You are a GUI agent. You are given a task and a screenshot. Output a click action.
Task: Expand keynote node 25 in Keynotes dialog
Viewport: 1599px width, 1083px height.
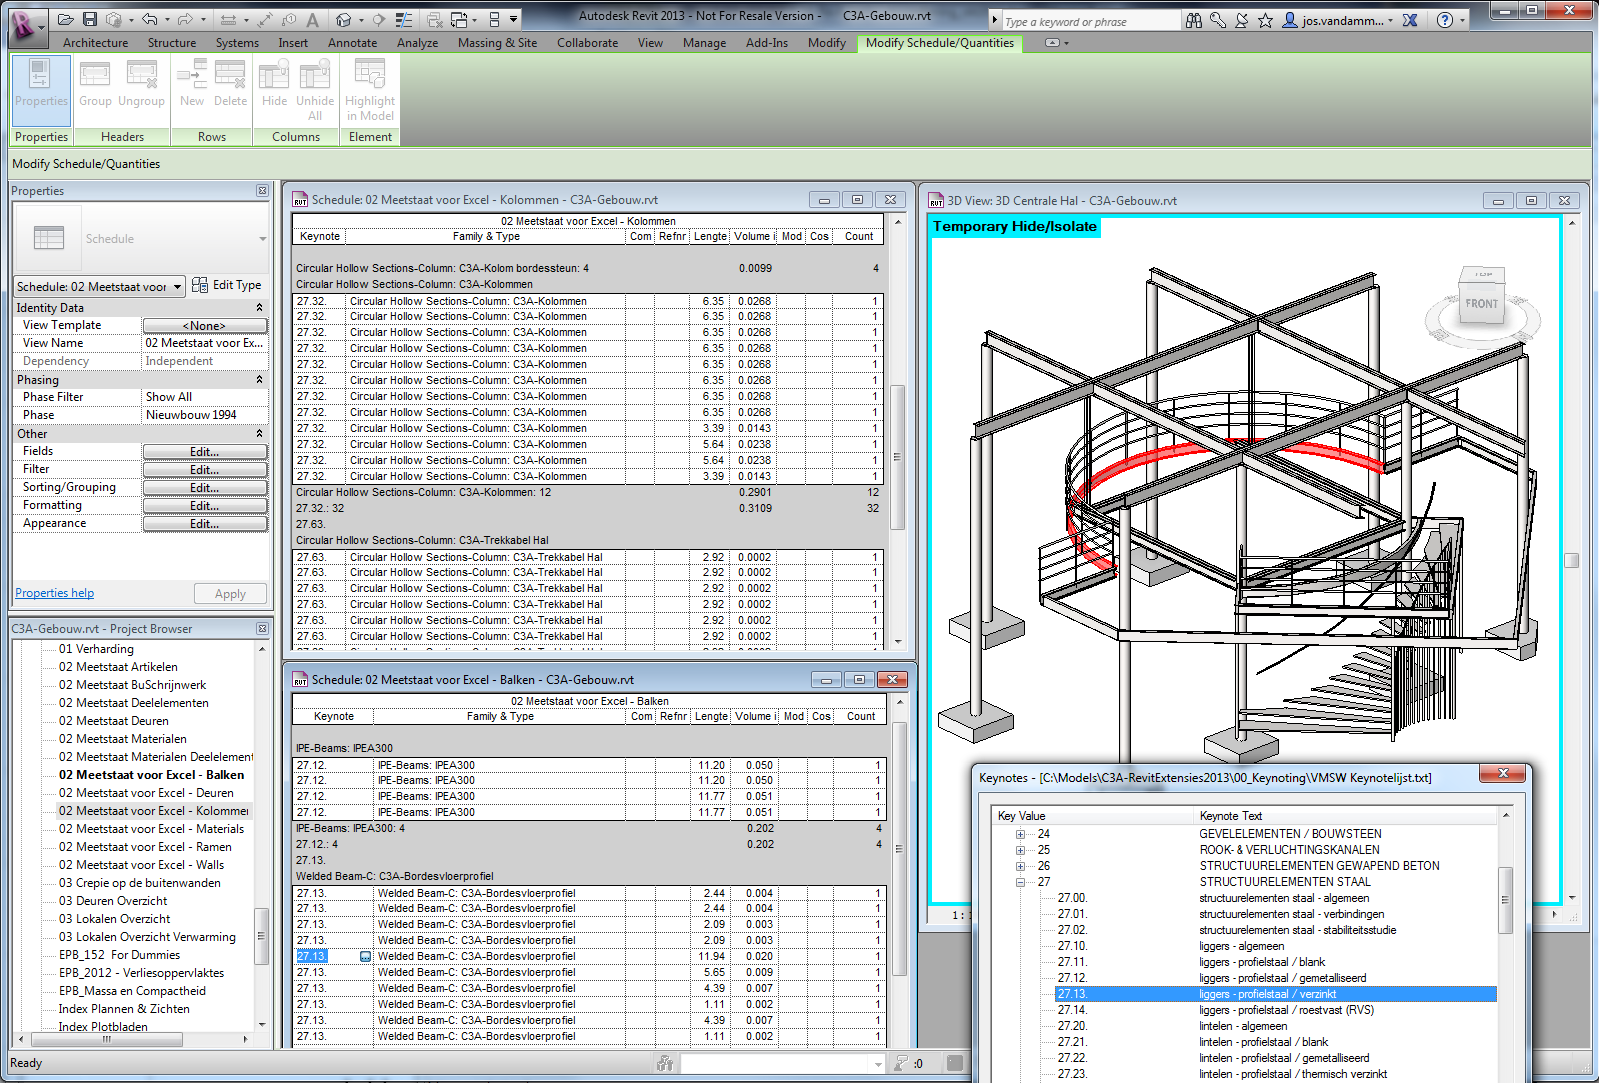point(1020,850)
